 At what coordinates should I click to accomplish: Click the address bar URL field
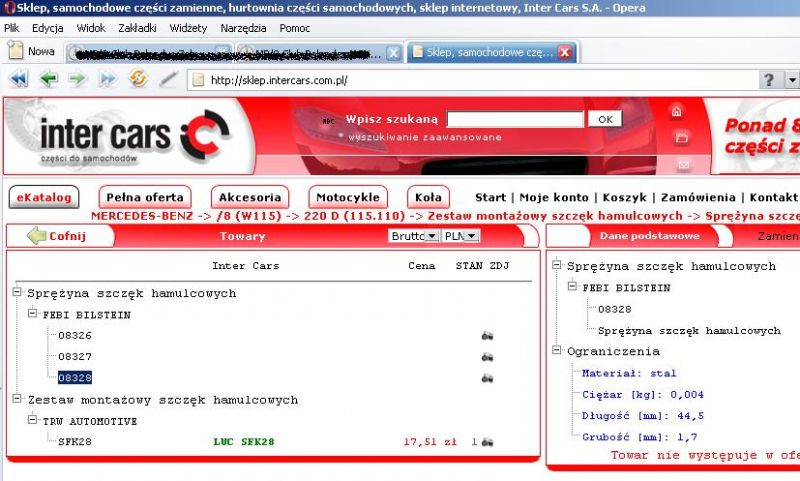(474, 80)
